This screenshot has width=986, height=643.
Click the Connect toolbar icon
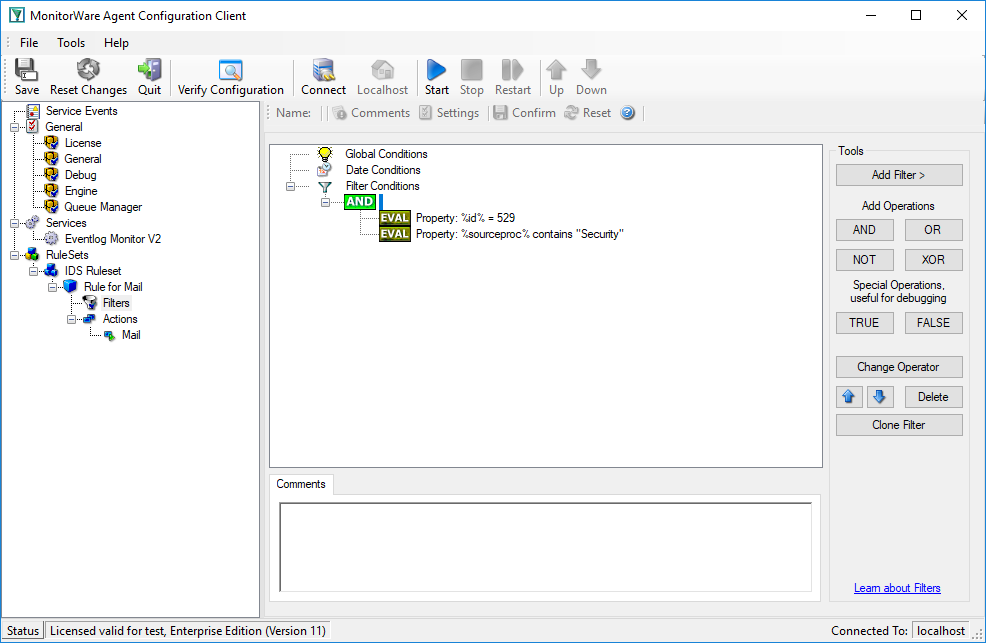click(x=323, y=70)
